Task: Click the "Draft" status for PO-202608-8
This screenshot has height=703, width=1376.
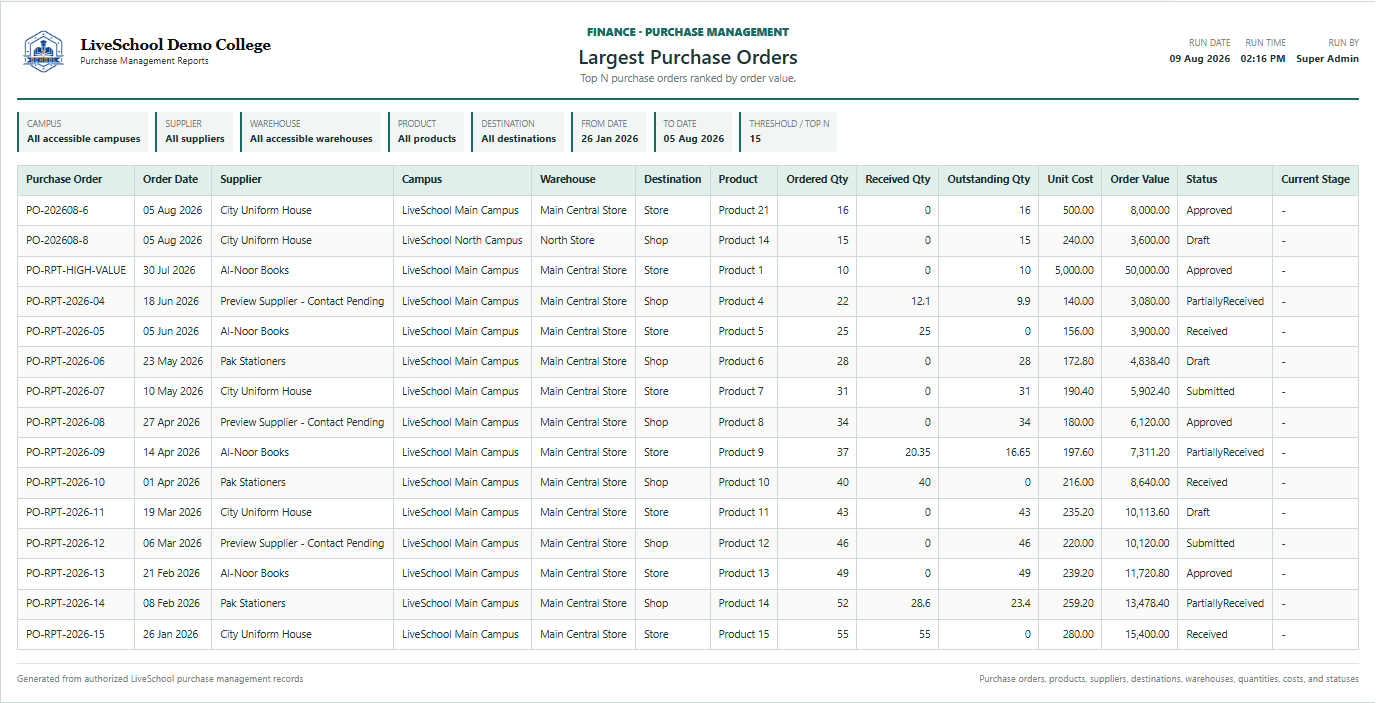Action: (1198, 240)
